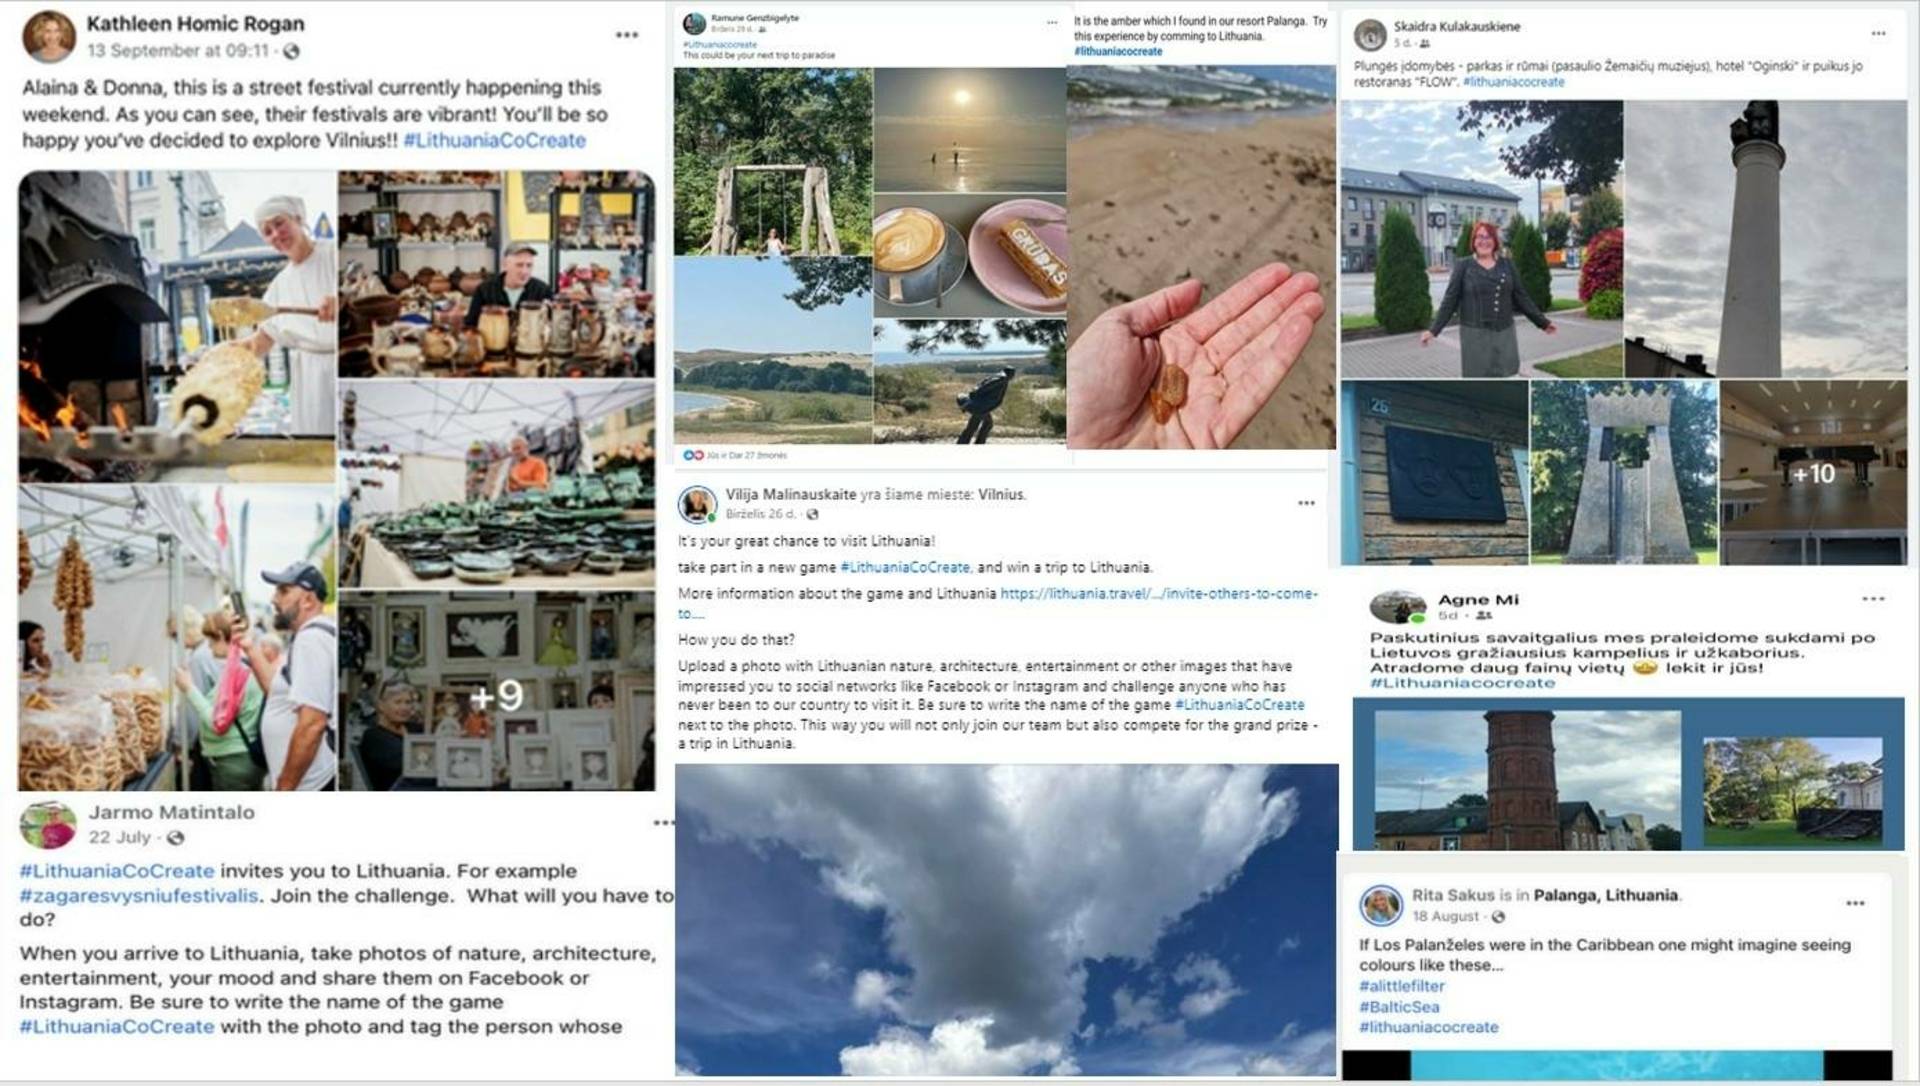Click the #alittlefilter hashtag
This screenshot has width=1920, height=1086.
pos(1402,986)
